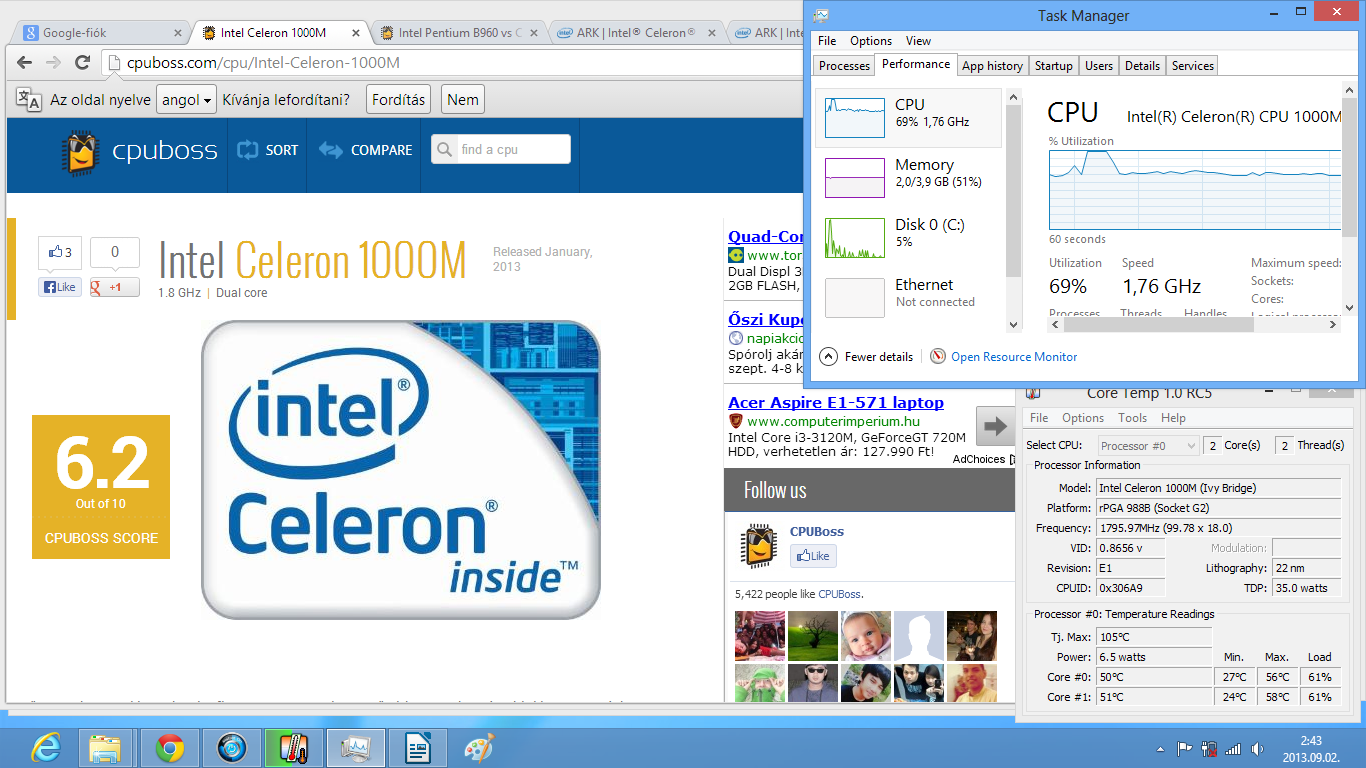Viewport: 1366px width, 768px height.
Task: Click the thumbs-up count of 3
Action: (x=60, y=253)
